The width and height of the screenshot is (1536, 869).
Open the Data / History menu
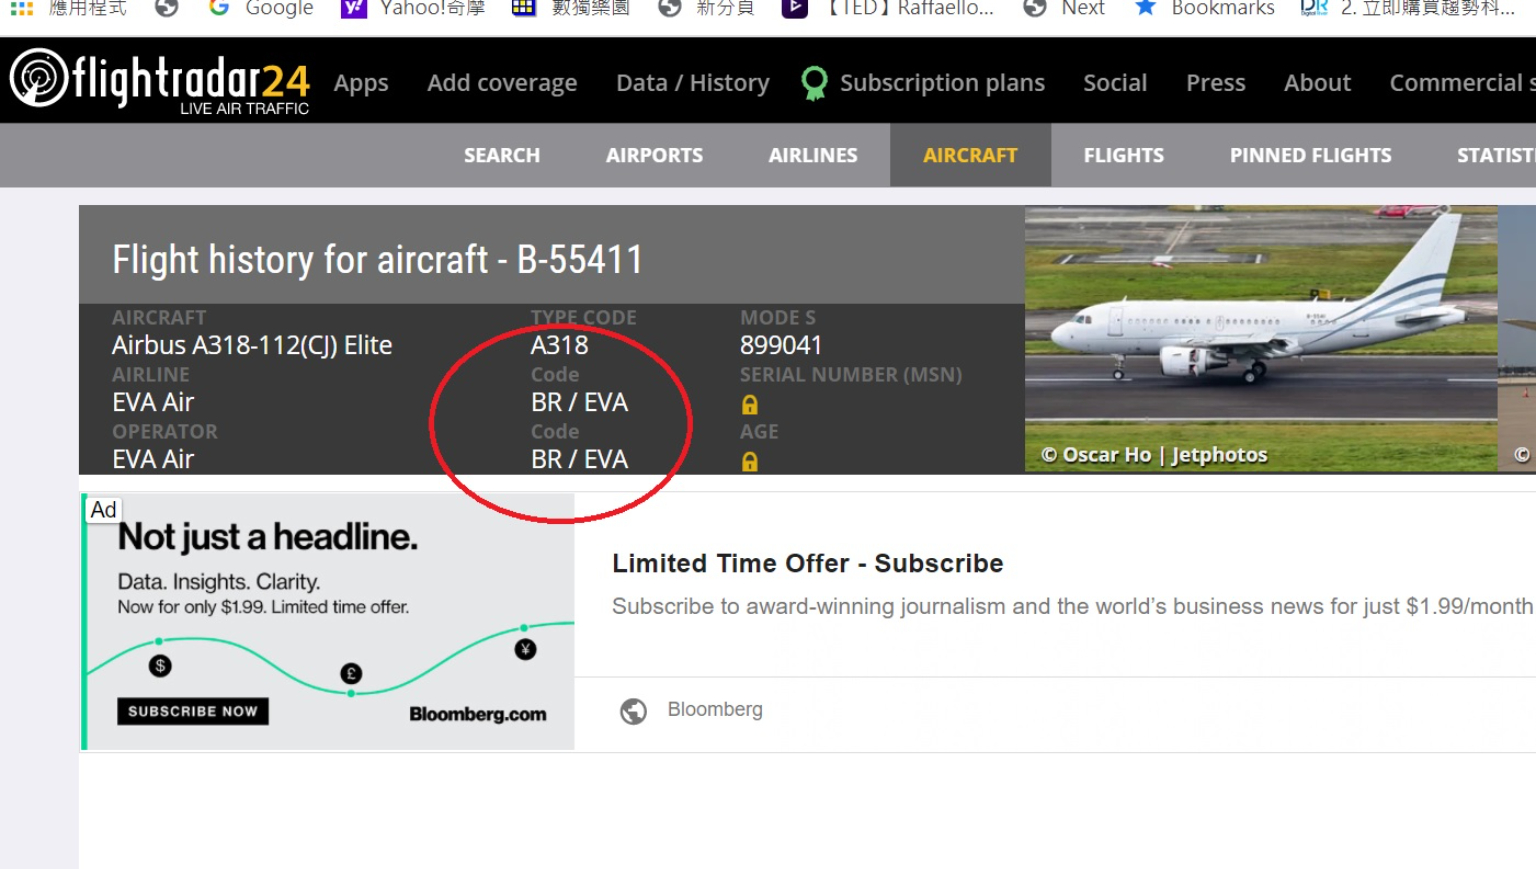click(x=693, y=83)
